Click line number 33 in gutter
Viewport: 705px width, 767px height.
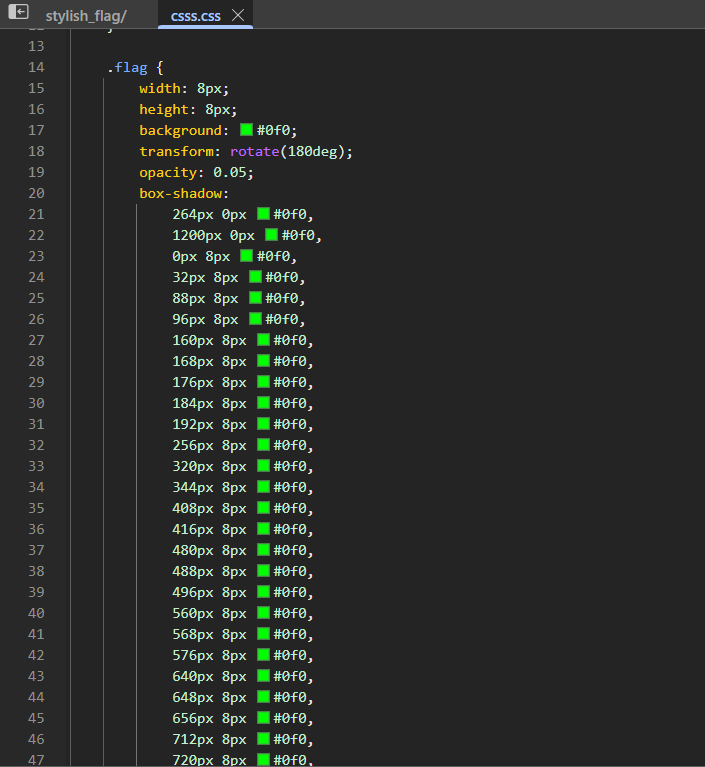[36, 466]
